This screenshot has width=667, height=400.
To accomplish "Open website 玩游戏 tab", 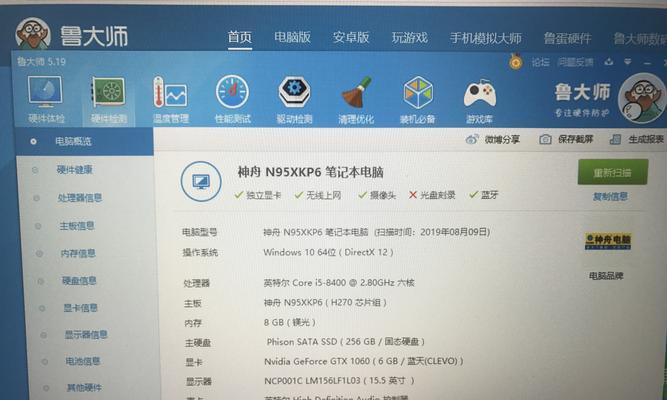I will pyautogui.click(x=409, y=37).
